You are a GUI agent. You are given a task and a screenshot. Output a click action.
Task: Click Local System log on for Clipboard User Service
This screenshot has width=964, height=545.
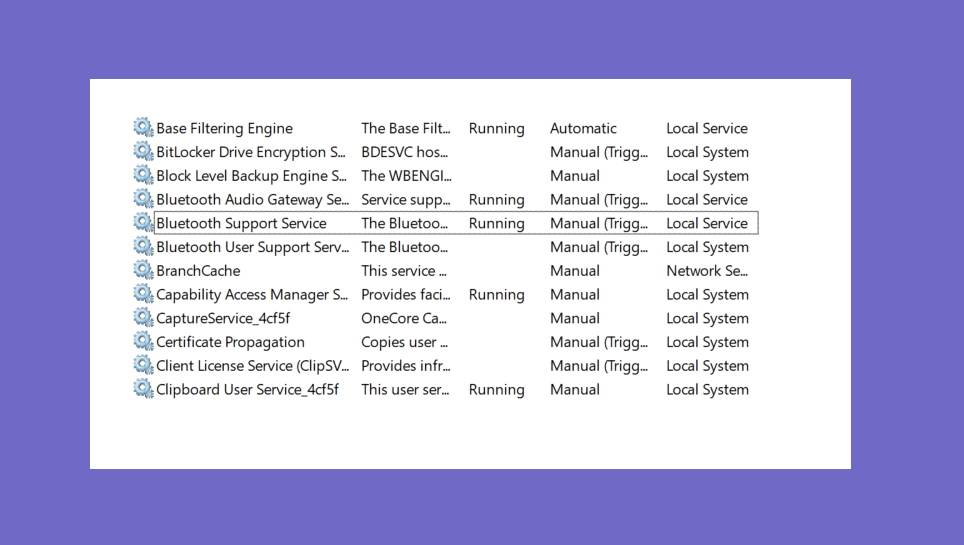(x=708, y=389)
